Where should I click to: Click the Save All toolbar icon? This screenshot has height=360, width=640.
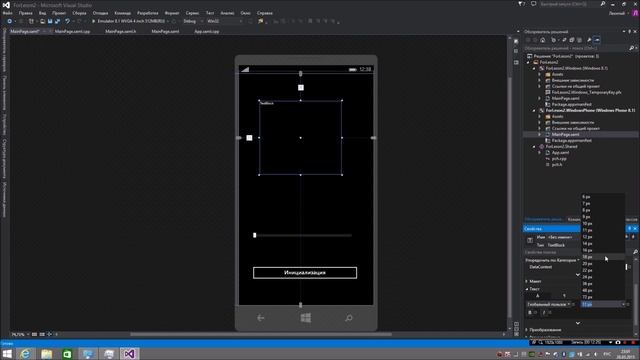(57, 21)
